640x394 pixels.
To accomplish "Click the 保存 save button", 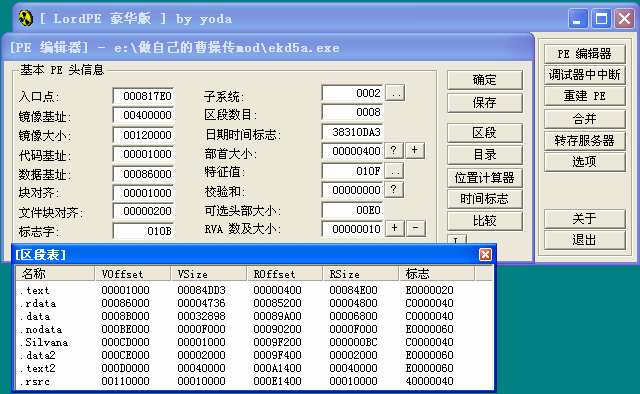I will pos(484,102).
